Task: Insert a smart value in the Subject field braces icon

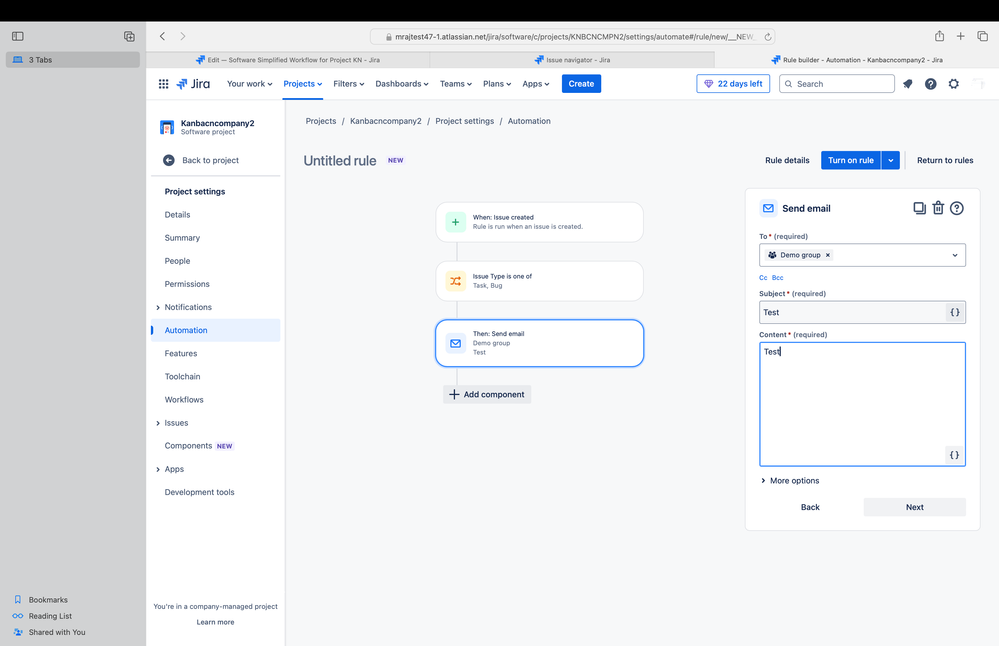Action: point(954,312)
